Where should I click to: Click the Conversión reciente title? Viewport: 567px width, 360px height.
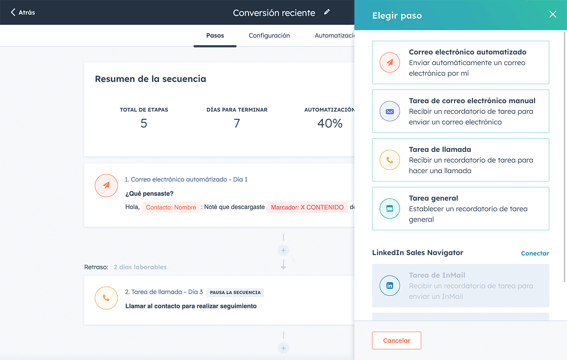coord(274,13)
